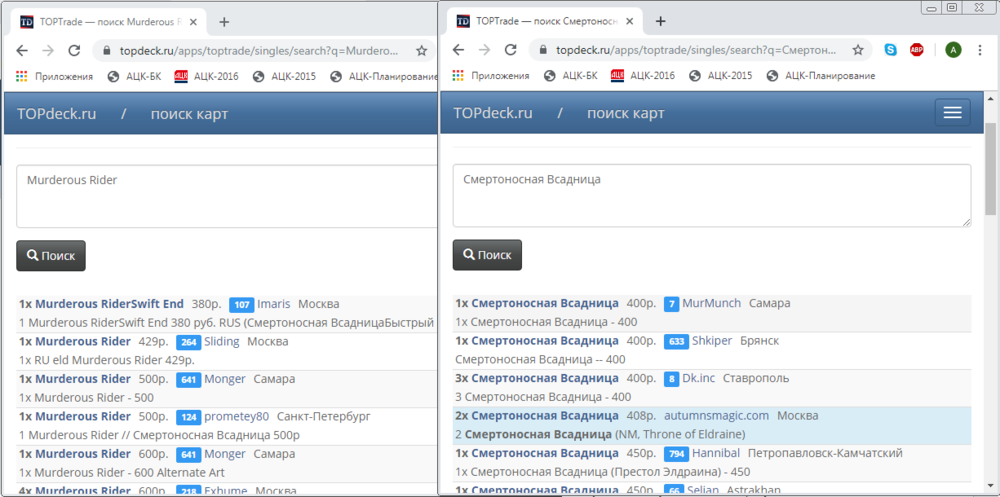Click the reload icon in the left browser window
Screen dimensions: 1000x497
[74, 50]
